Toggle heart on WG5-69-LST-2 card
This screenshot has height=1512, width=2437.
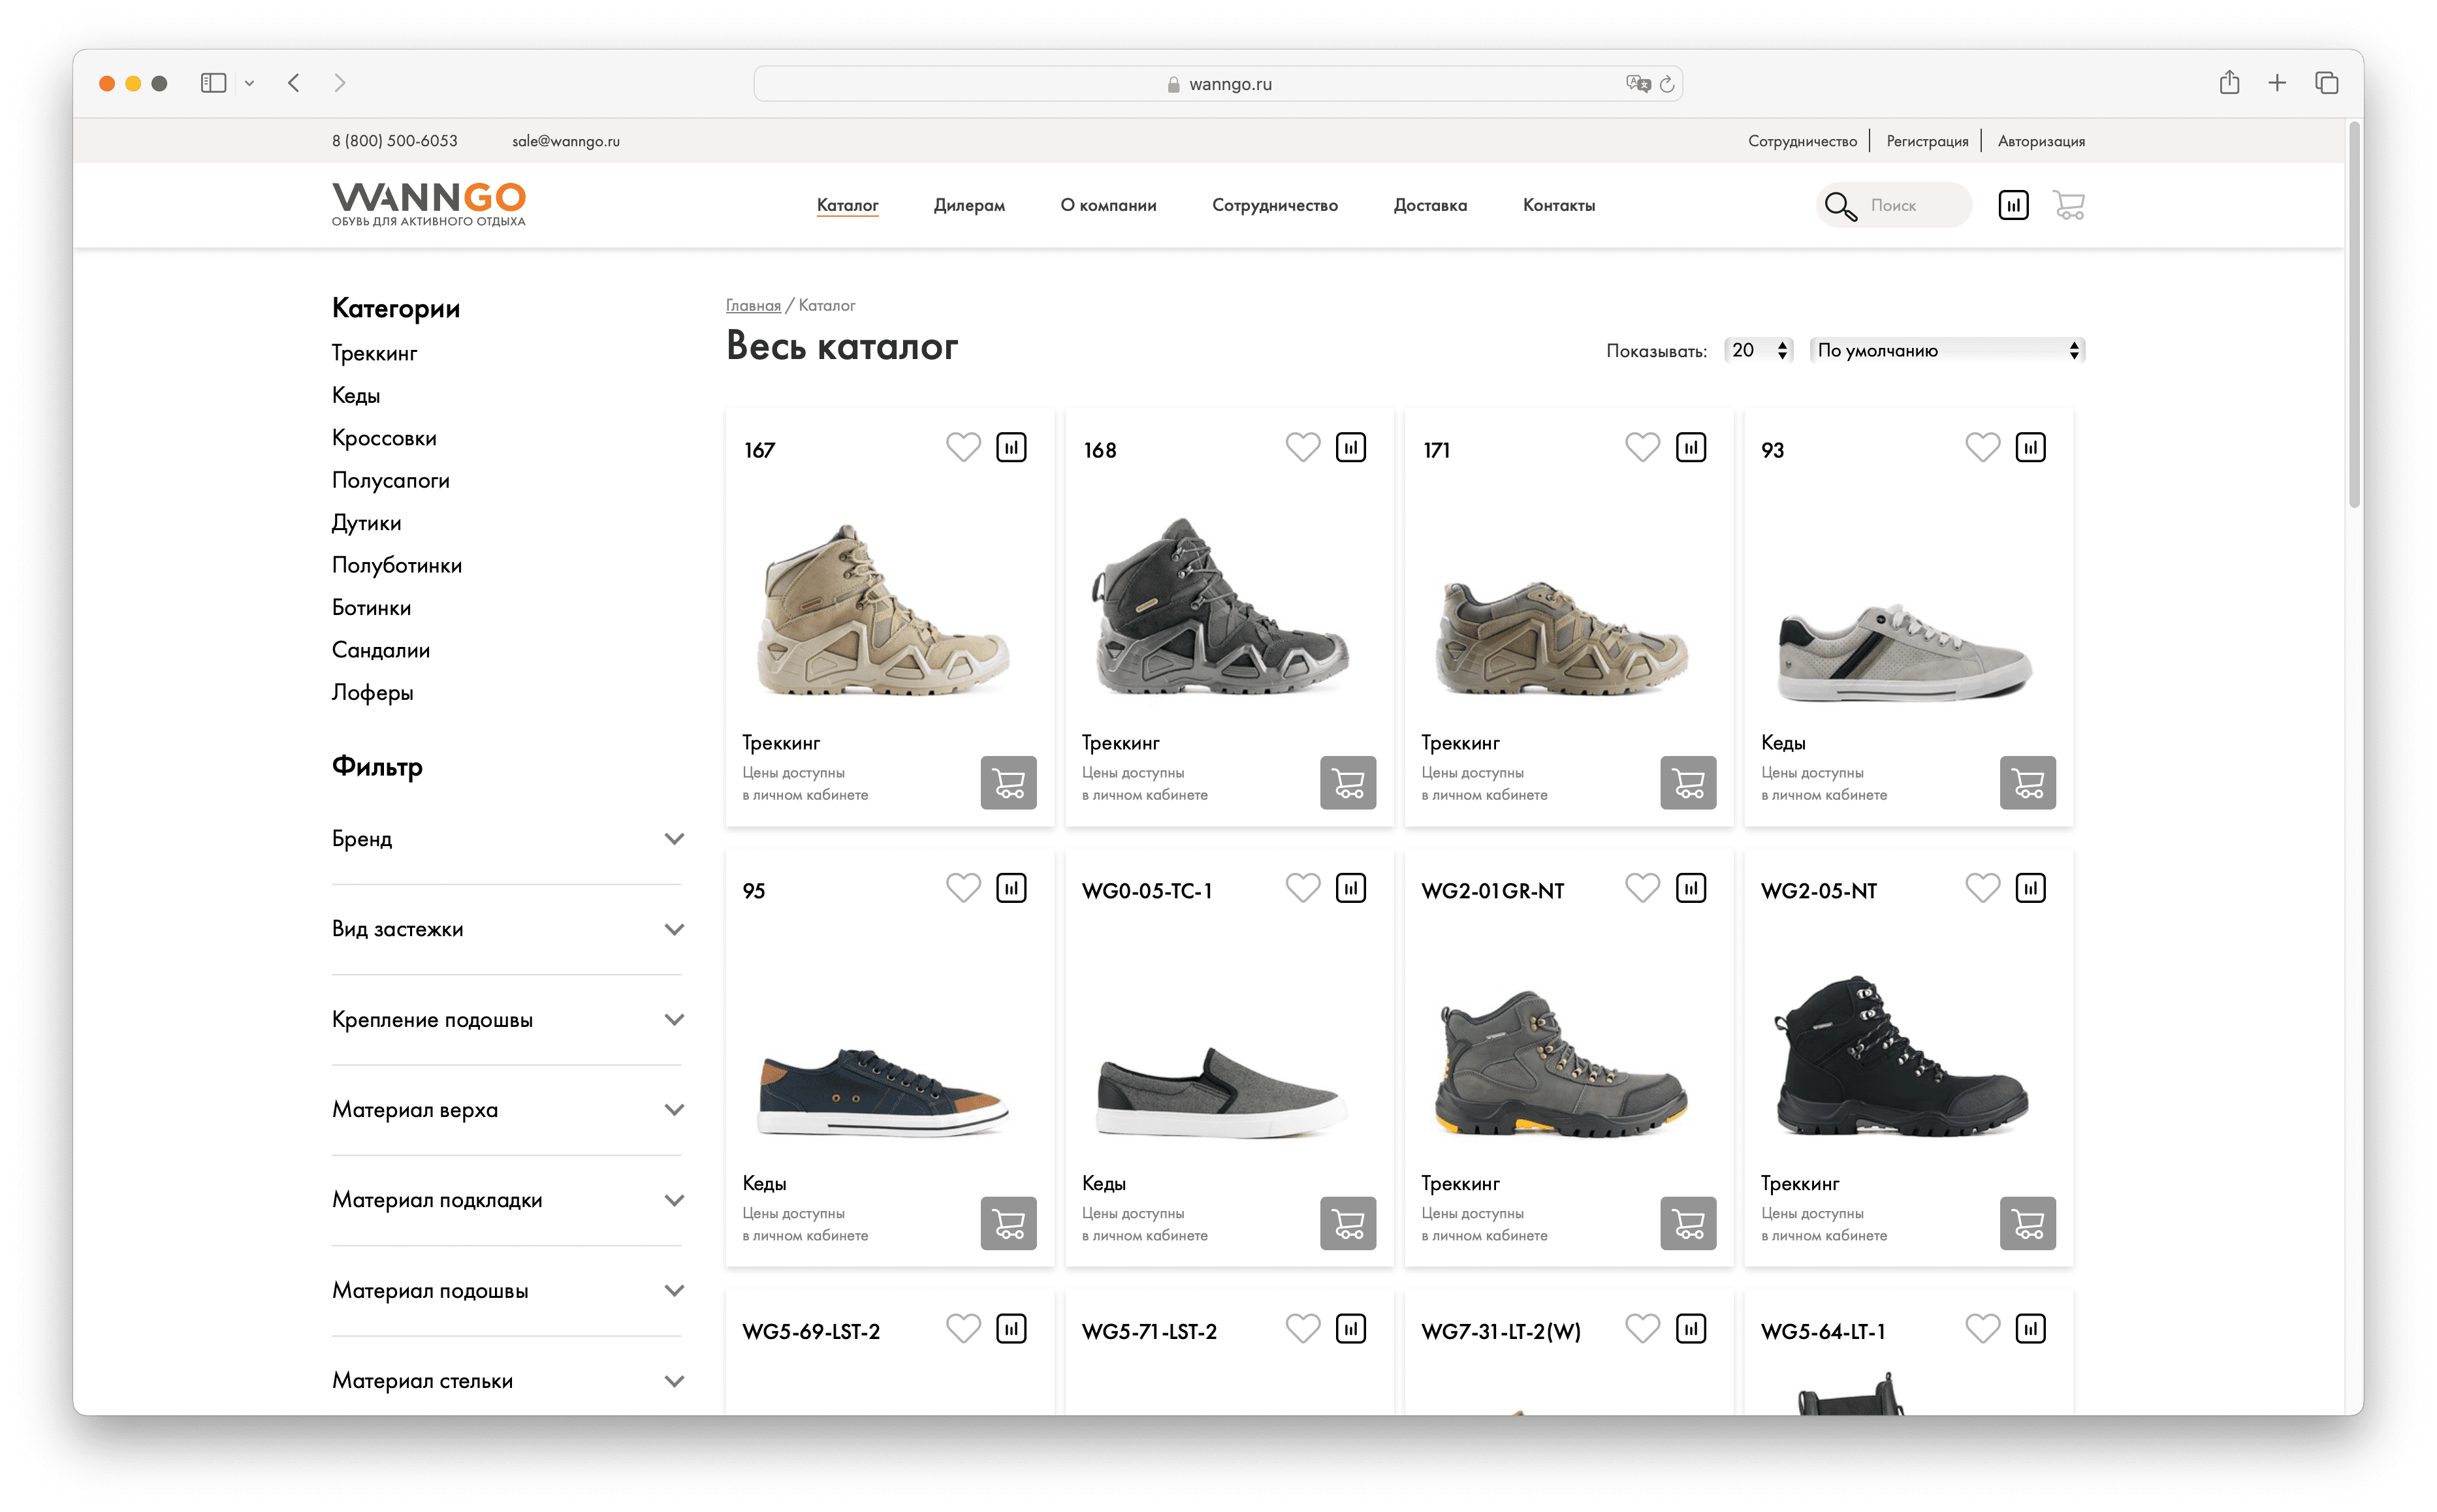pyautogui.click(x=963, y=1329)
